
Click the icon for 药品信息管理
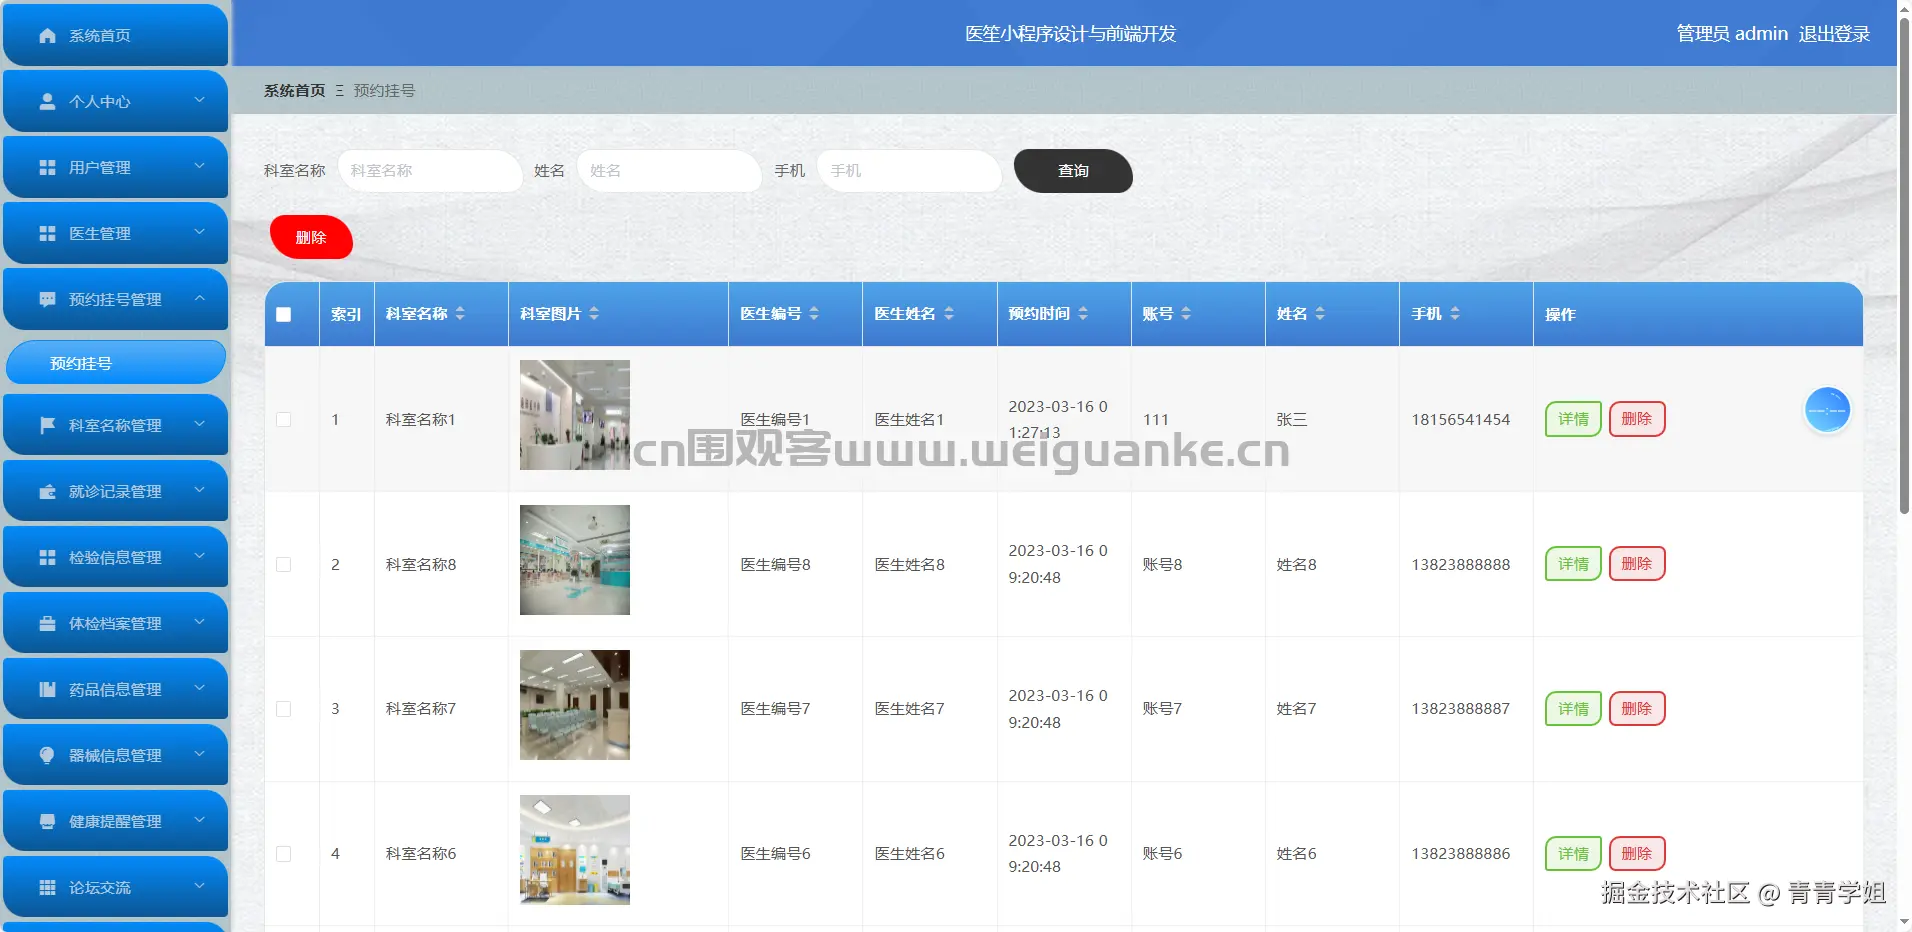47,689
